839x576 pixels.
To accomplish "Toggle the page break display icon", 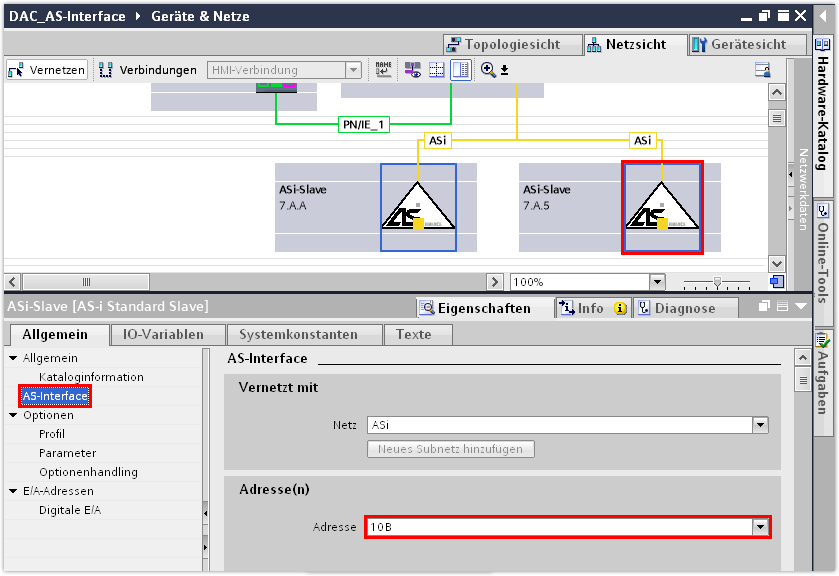I will pos(436,69).
